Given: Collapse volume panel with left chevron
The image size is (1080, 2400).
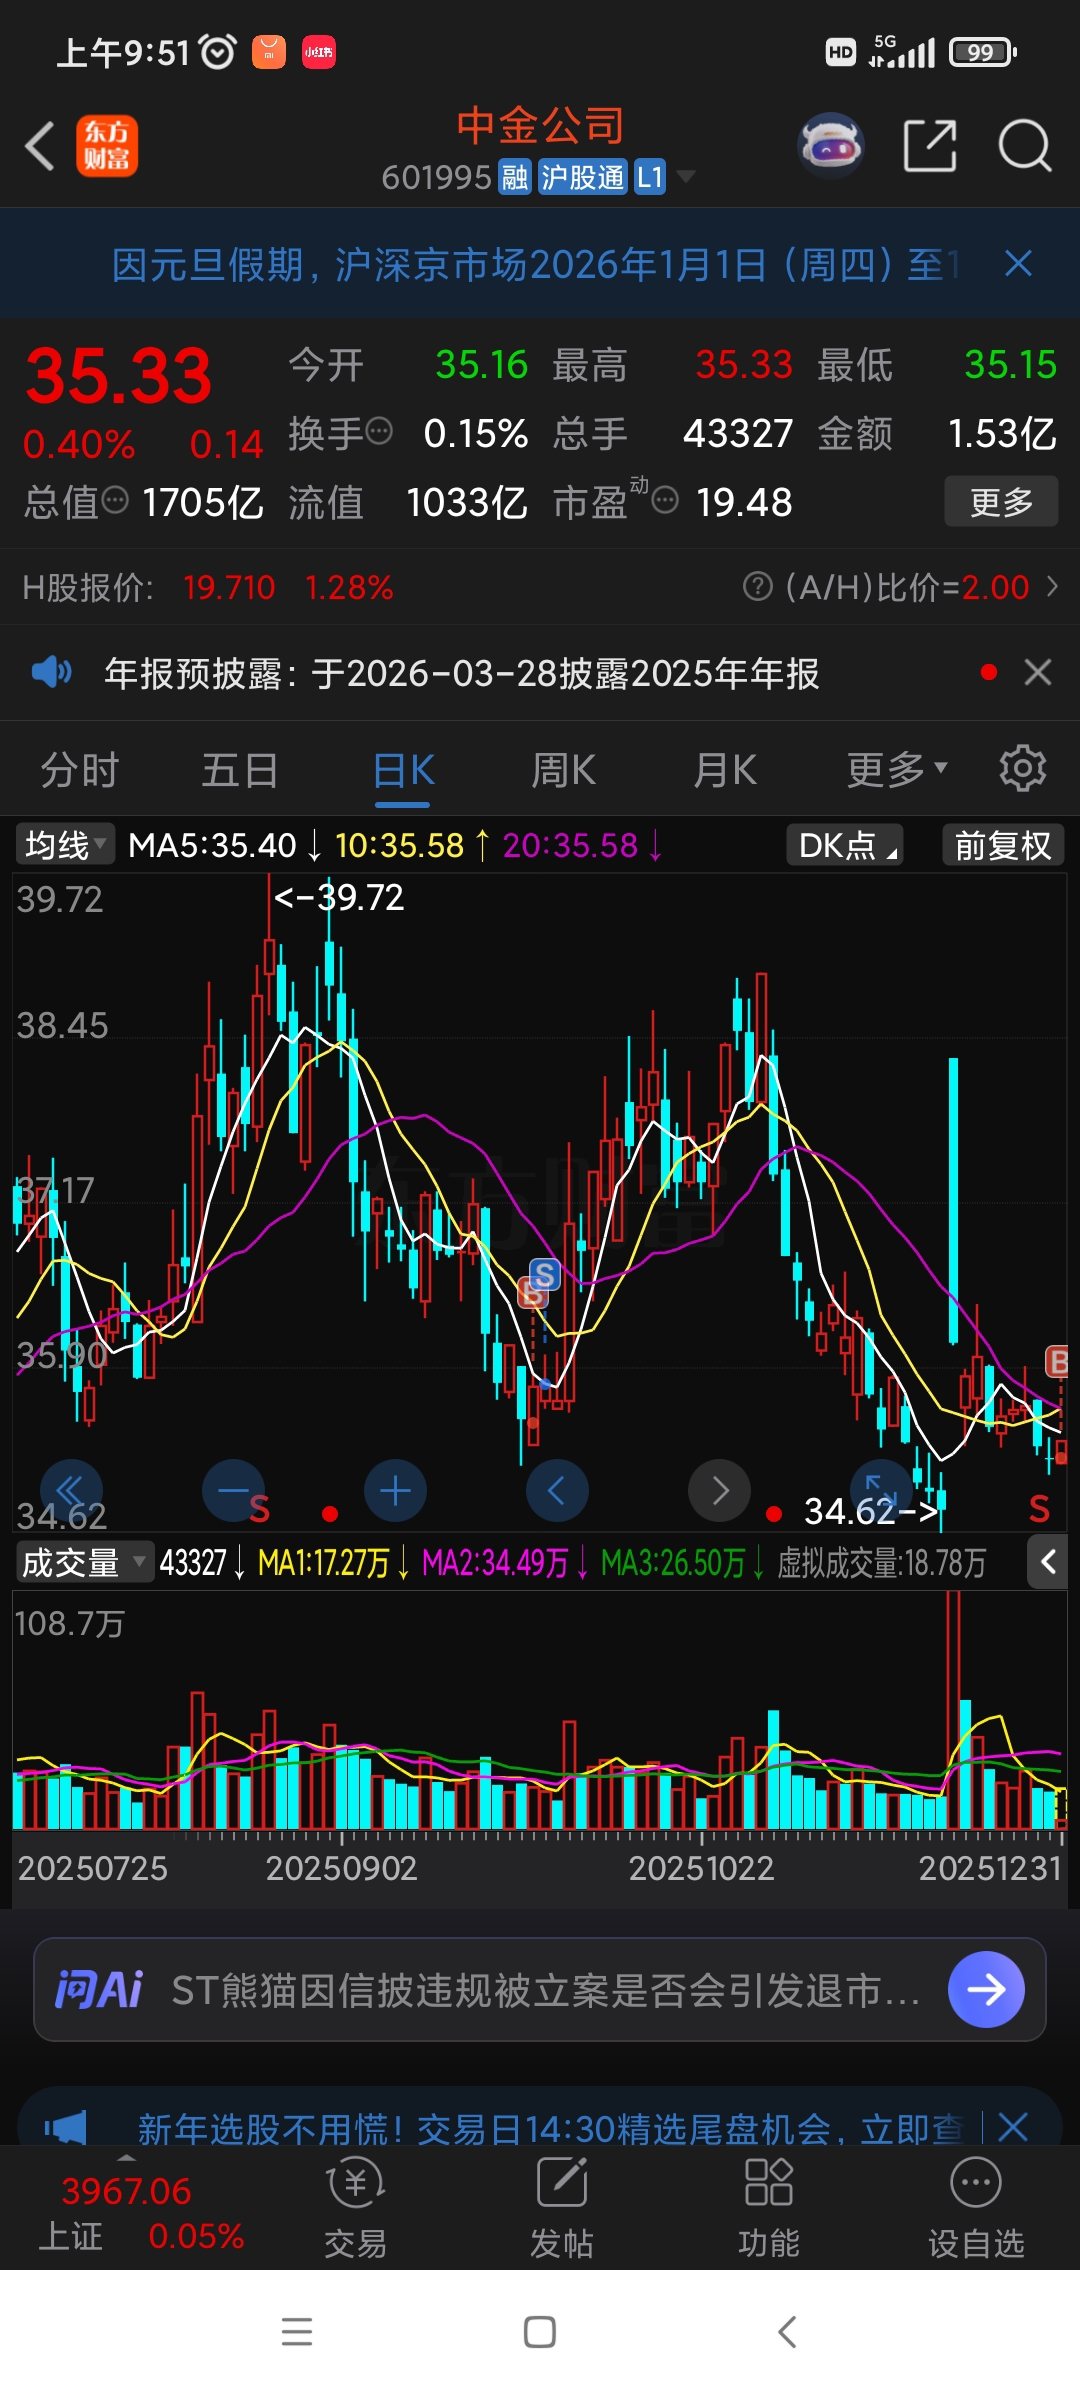Looking at the screenshot, I should click(x=1047, y=1562).
